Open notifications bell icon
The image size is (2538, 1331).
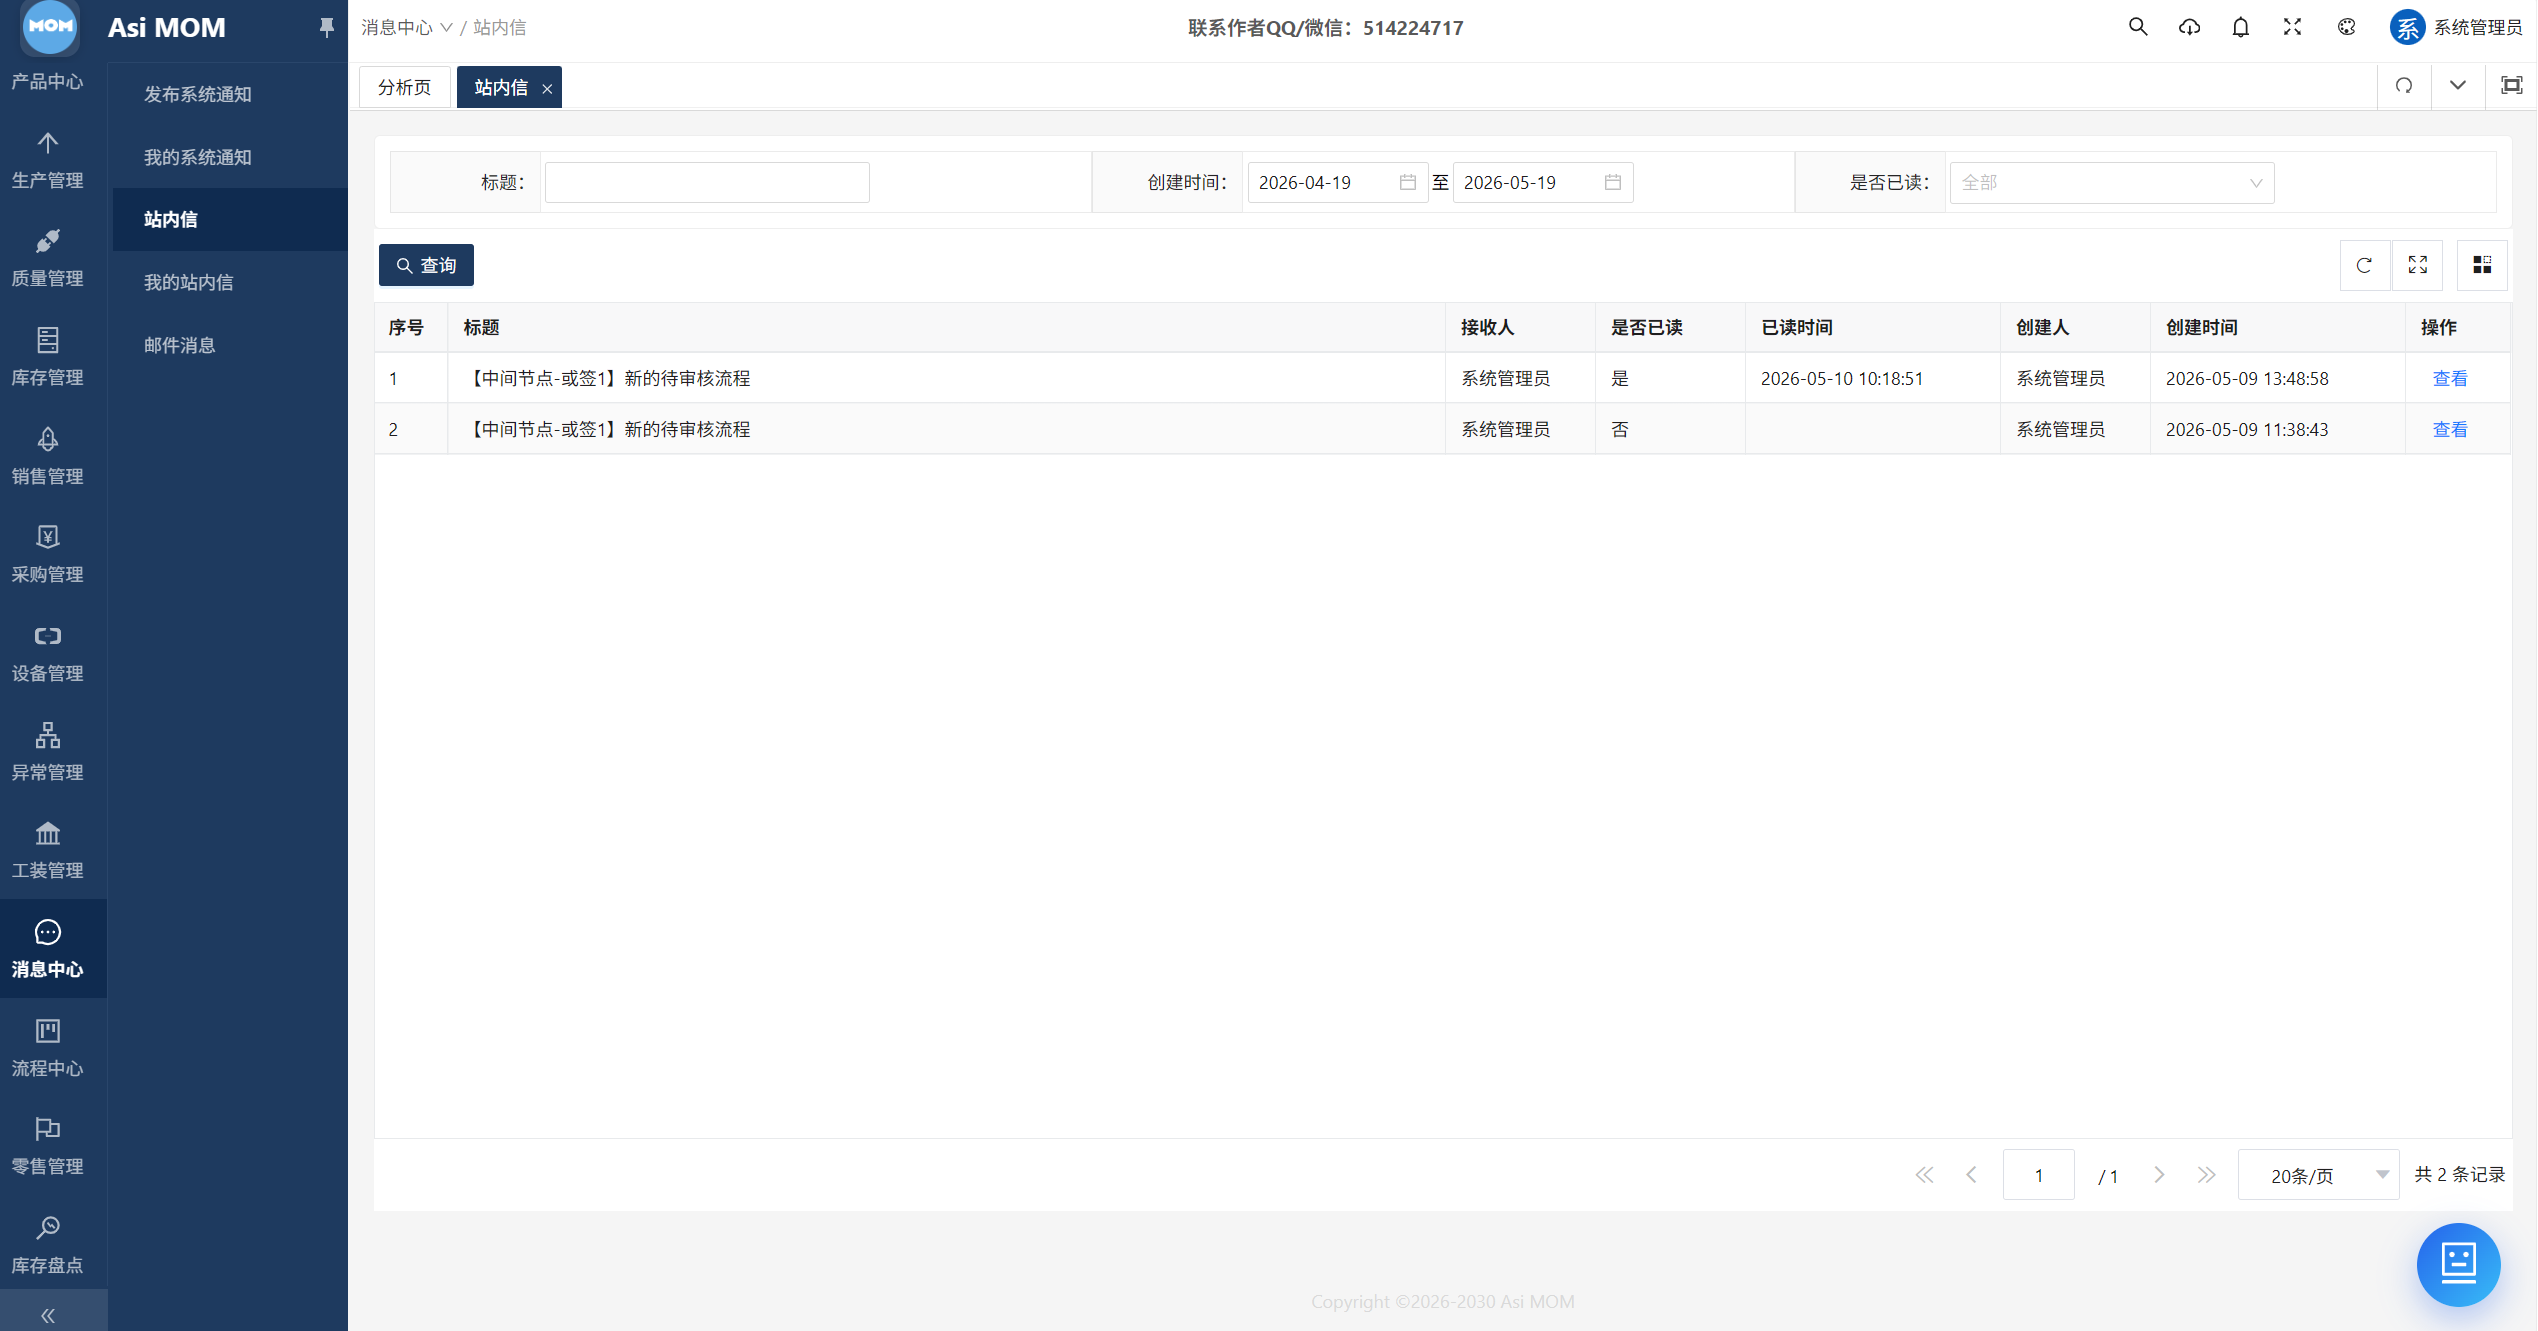pos(2241,27)
